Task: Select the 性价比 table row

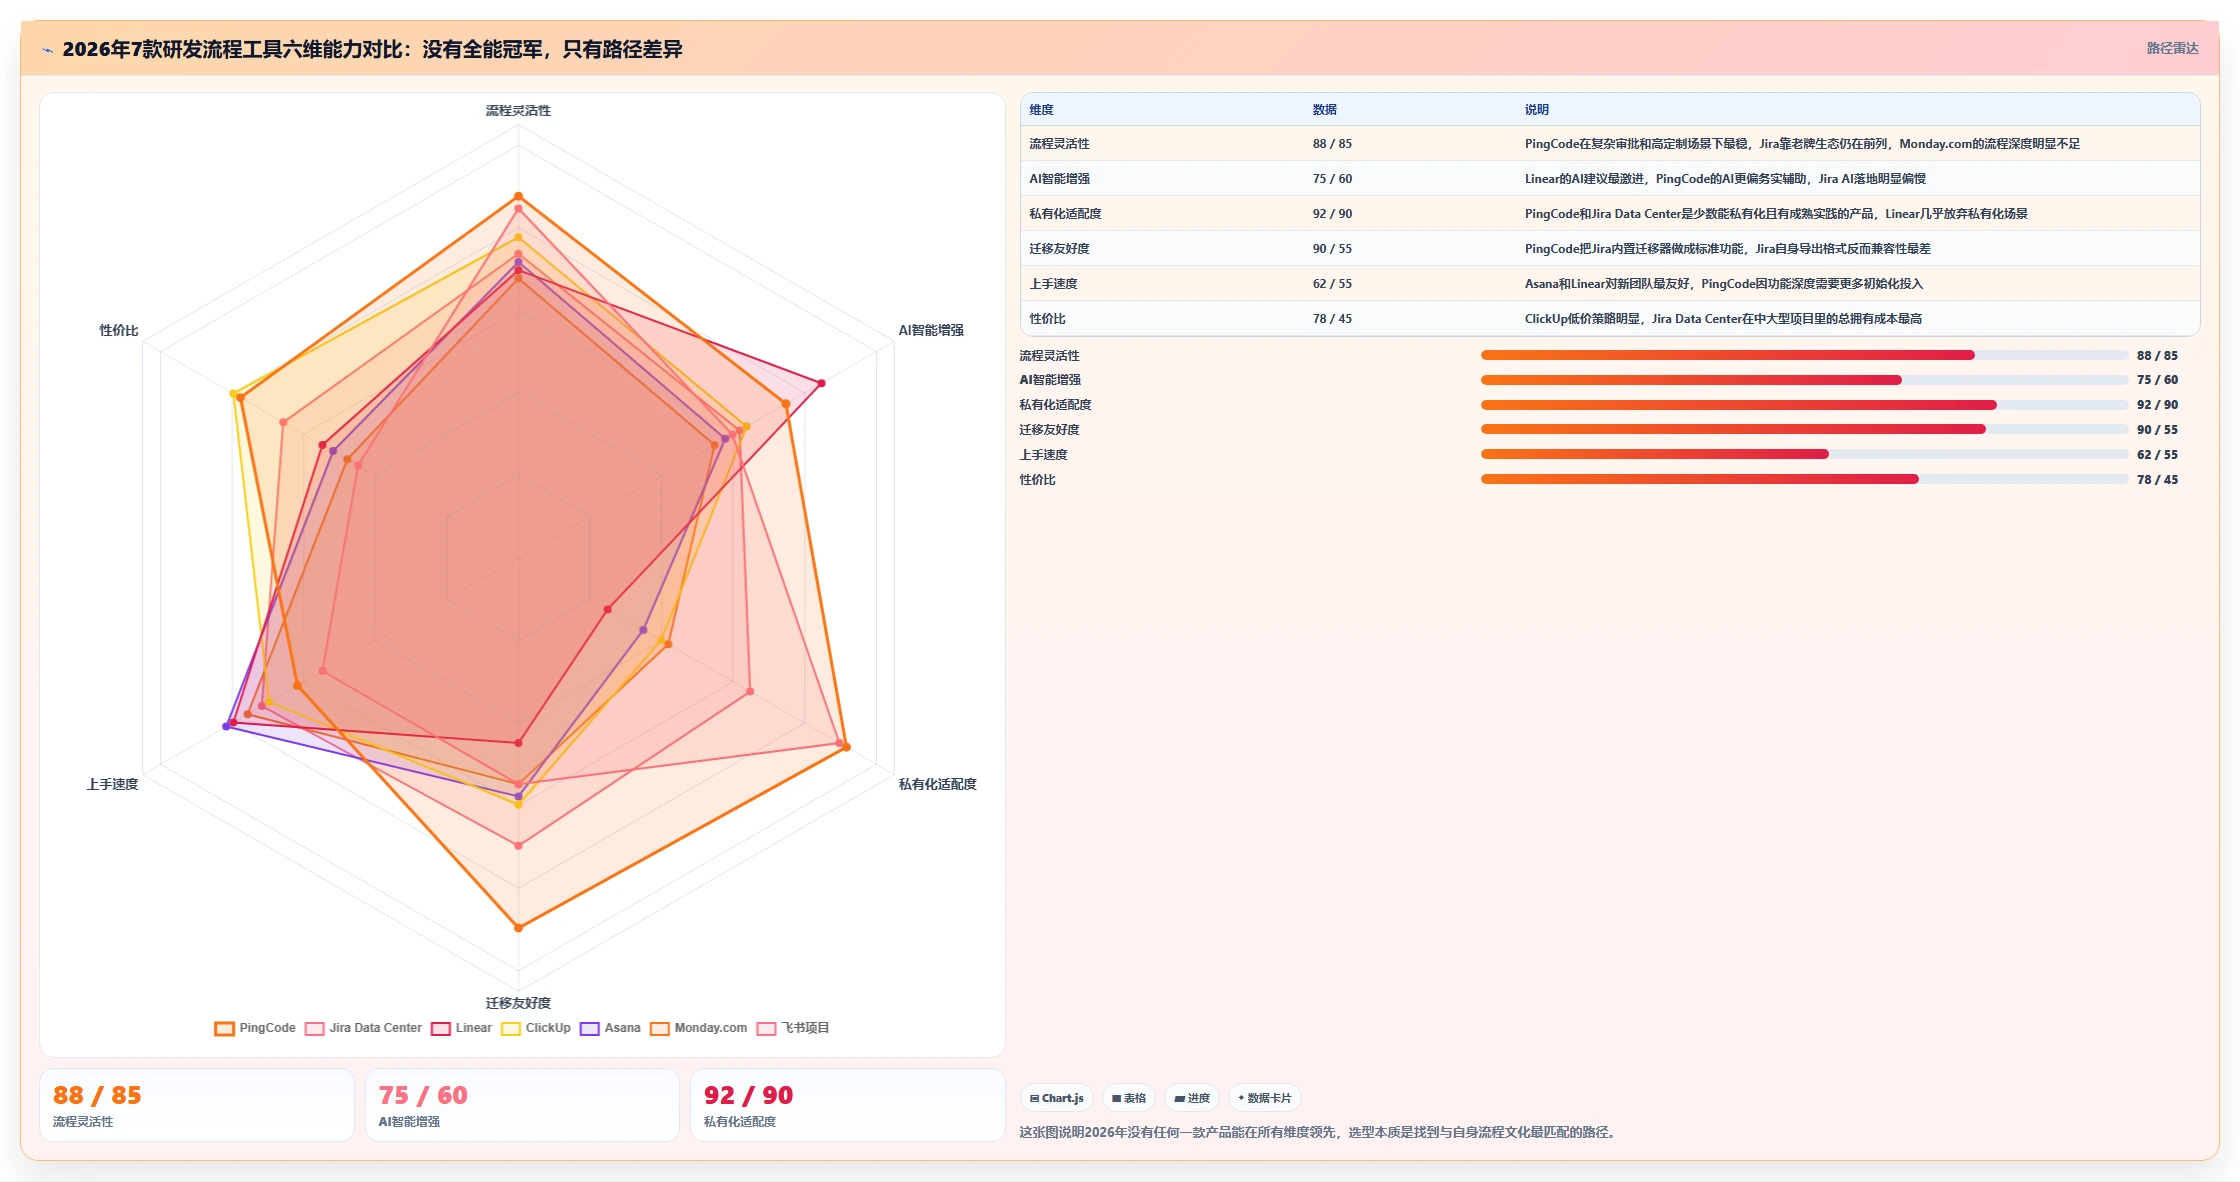Action: pyautogui.click(x=1610, y=319)
